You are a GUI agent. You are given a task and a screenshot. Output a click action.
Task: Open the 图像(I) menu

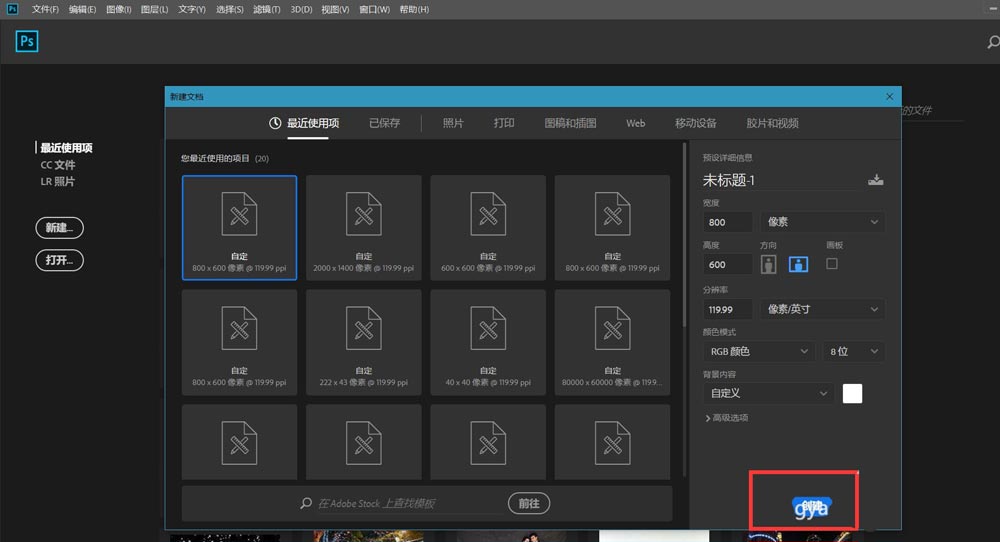click(x=119, y=10)
